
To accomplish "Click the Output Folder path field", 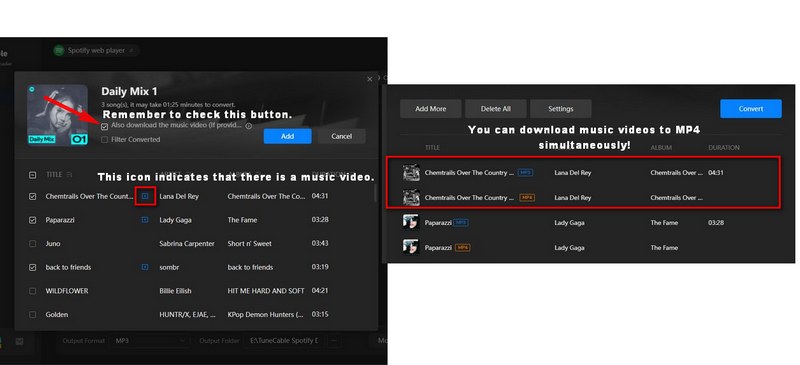I will [284, 340].
